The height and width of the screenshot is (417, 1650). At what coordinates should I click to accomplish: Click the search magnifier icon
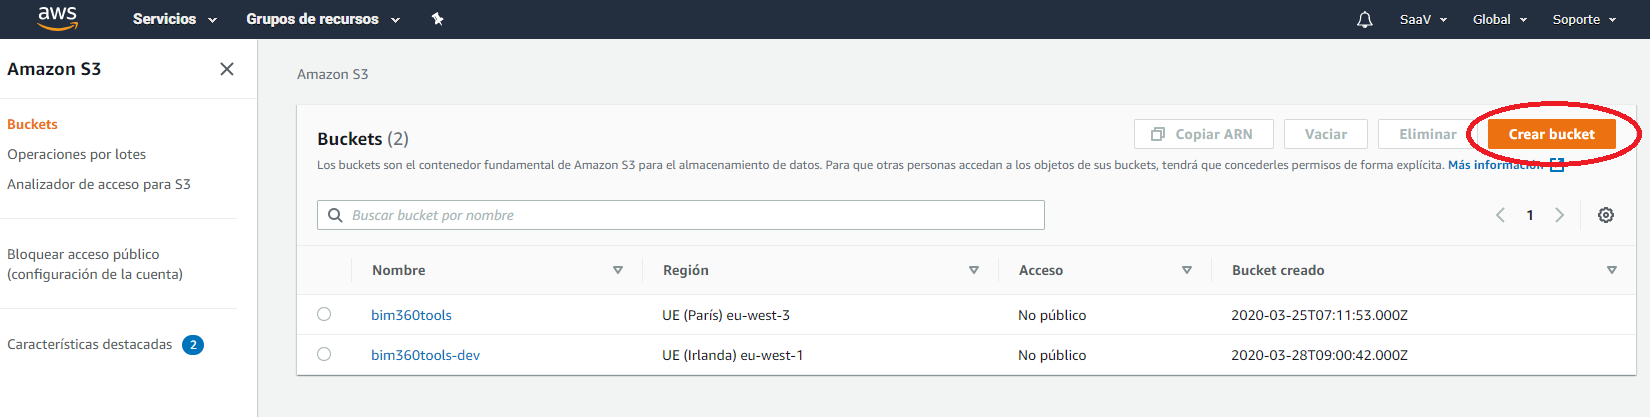[x=335, y=215]
